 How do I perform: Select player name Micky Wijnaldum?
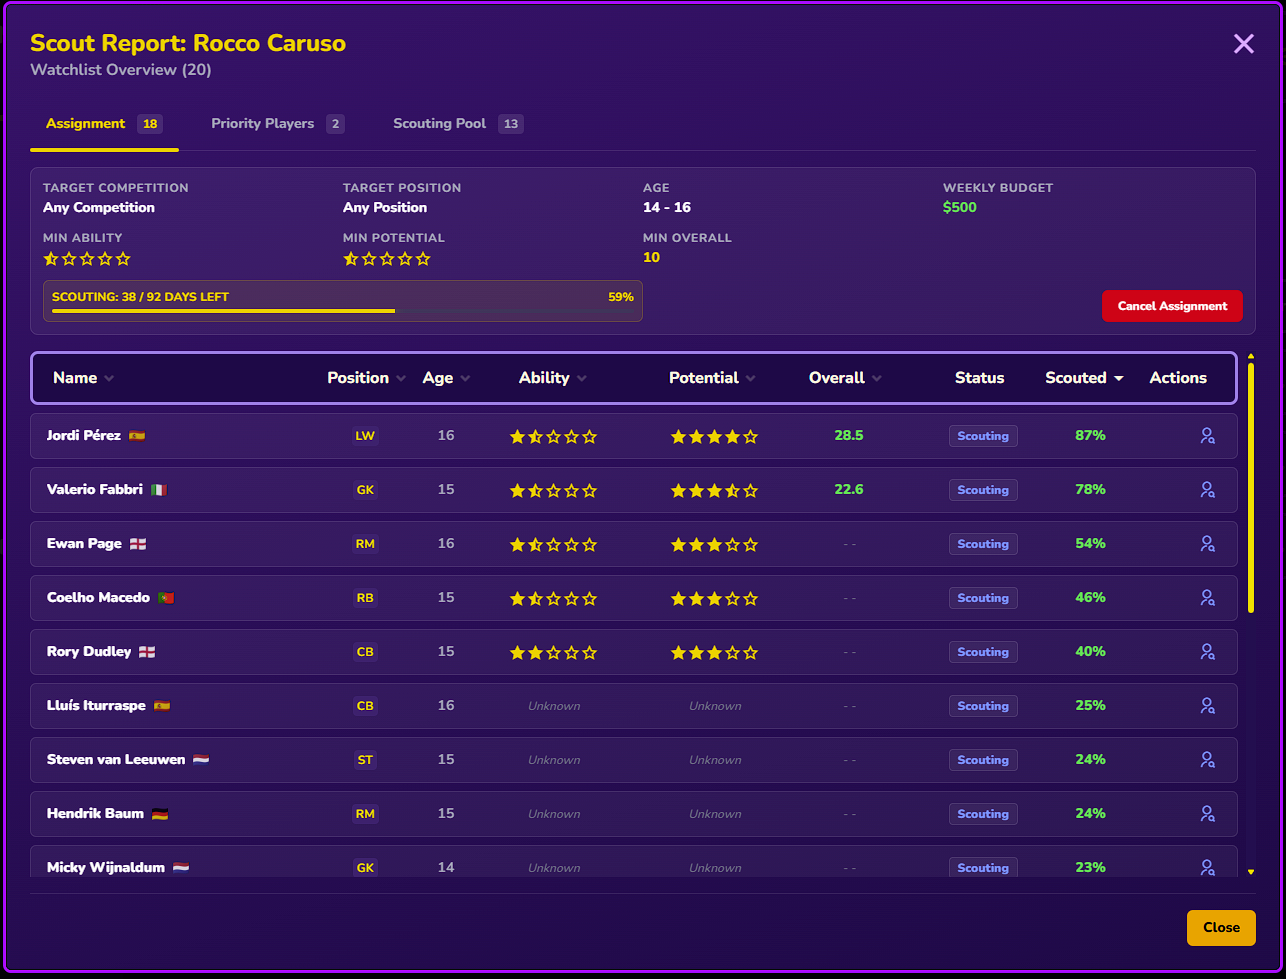coord(106,867)
